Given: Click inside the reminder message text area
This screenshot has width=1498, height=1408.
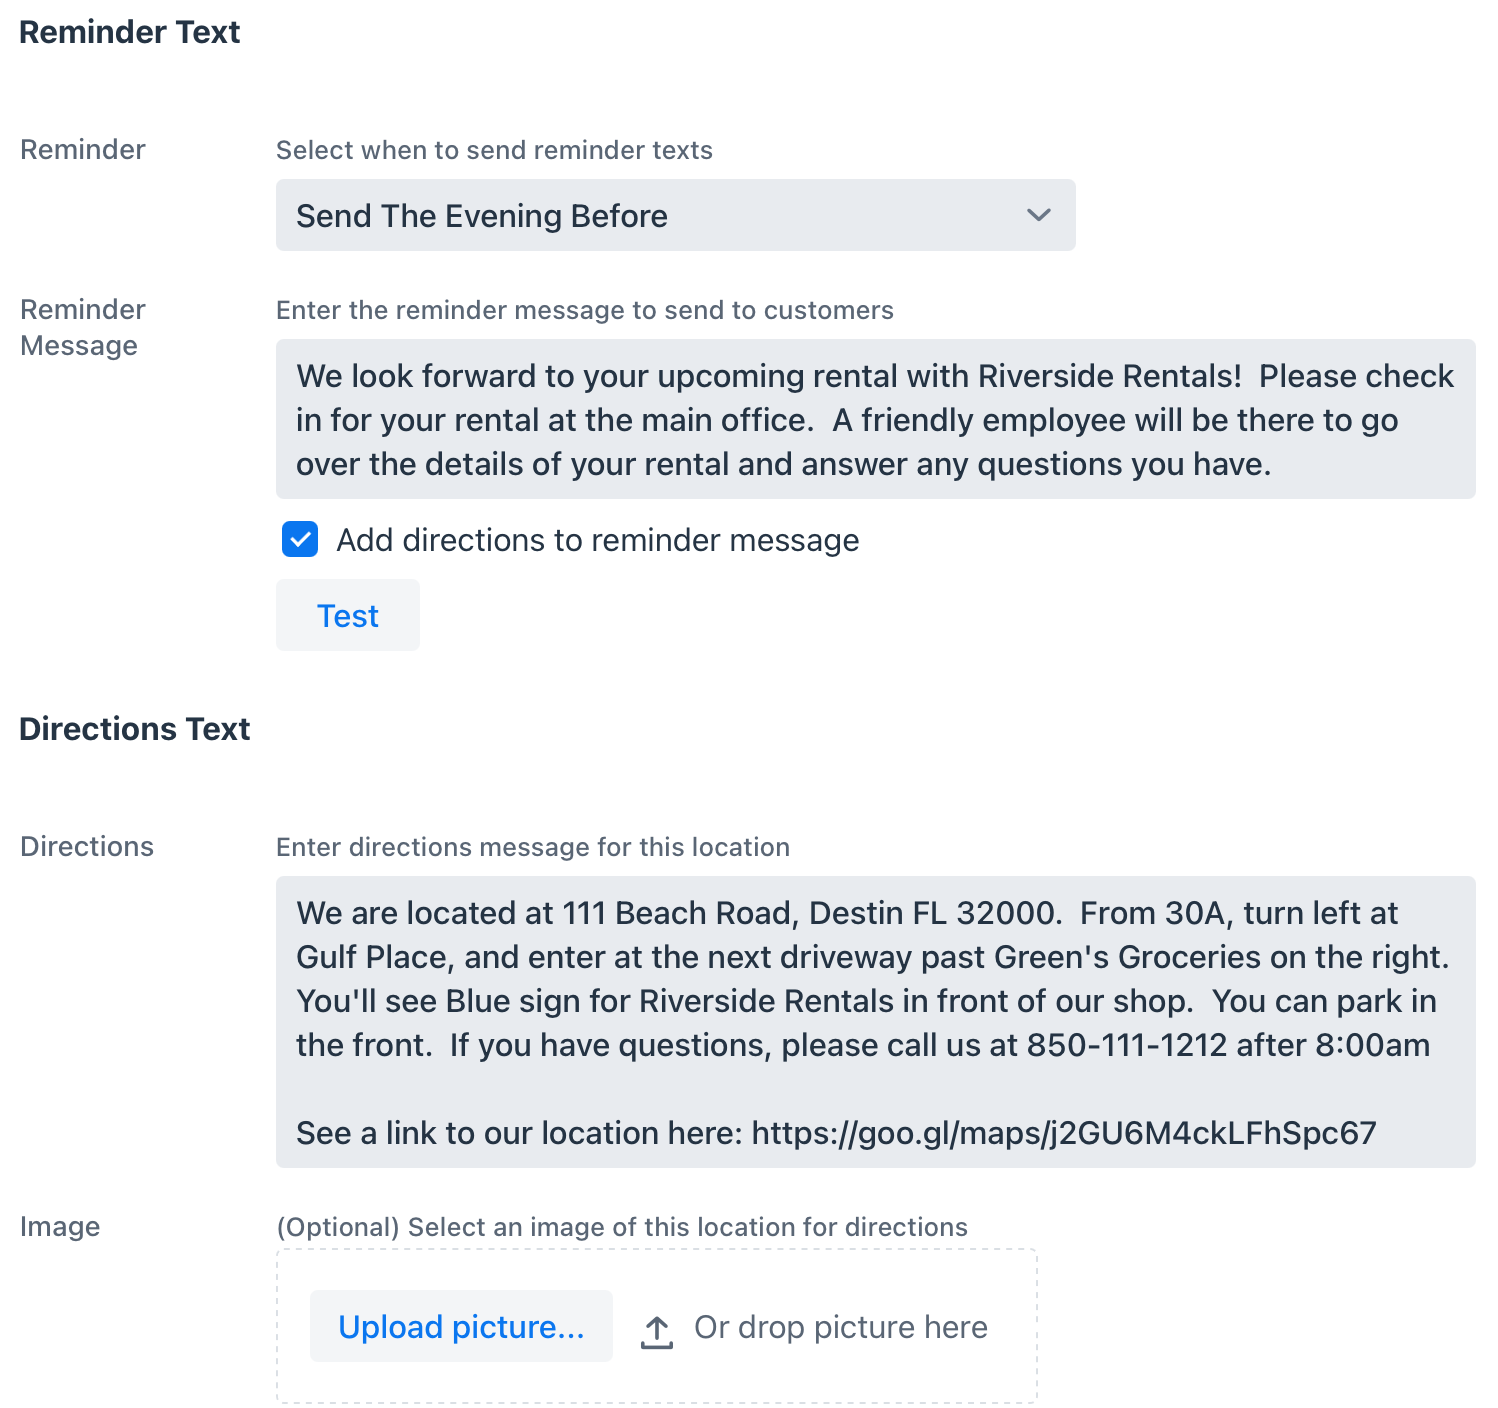Looking at the screenshot, I should (x=875, y=419).
